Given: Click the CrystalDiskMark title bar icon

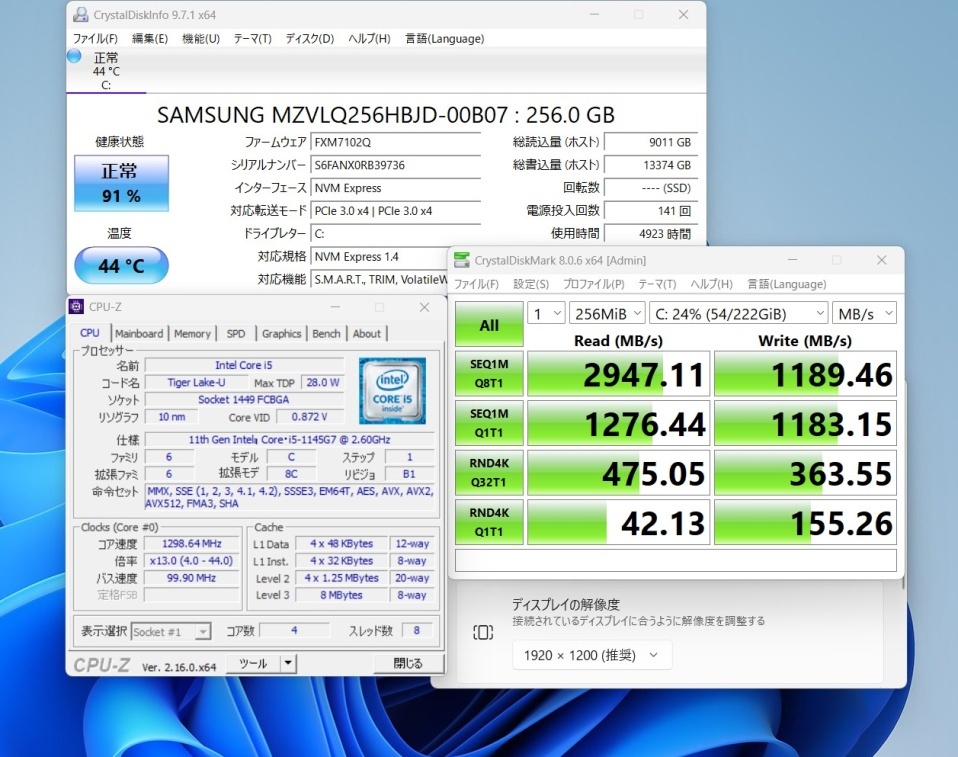Looking at the screenshot, I should pos(461,260).
